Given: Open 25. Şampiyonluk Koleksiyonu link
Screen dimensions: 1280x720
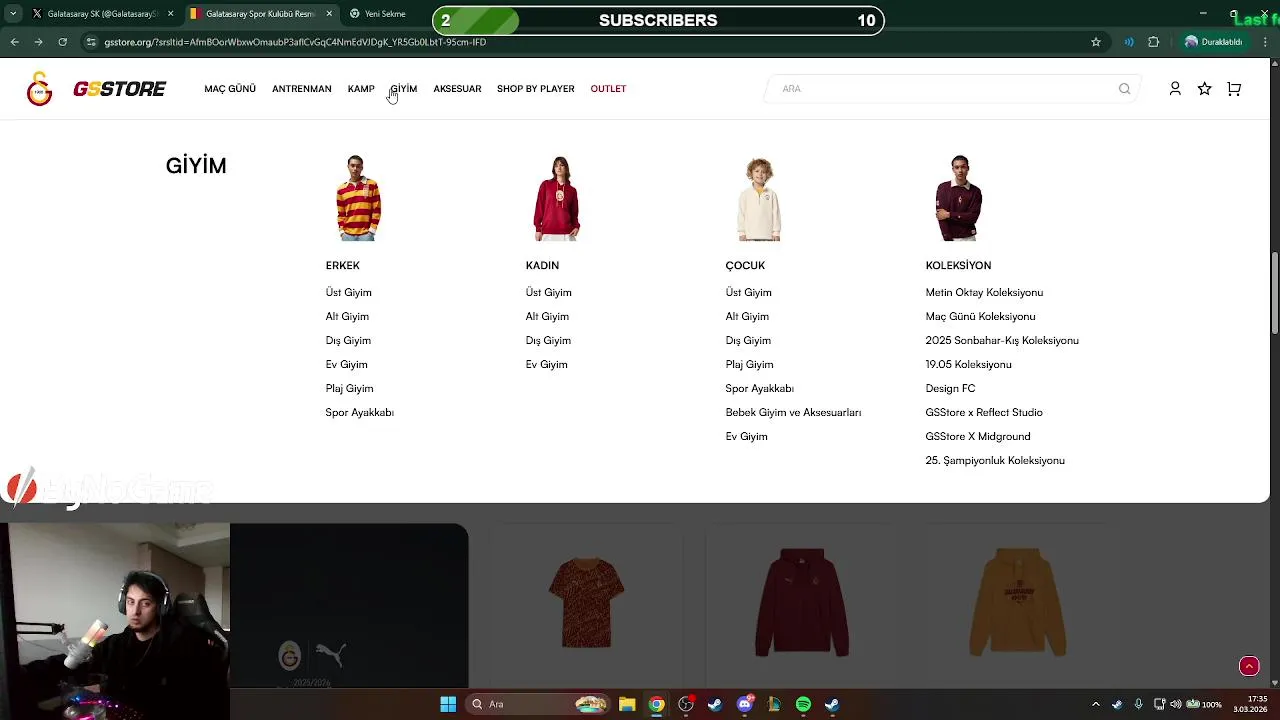Looking at the screenshot, I should point(995,460).
